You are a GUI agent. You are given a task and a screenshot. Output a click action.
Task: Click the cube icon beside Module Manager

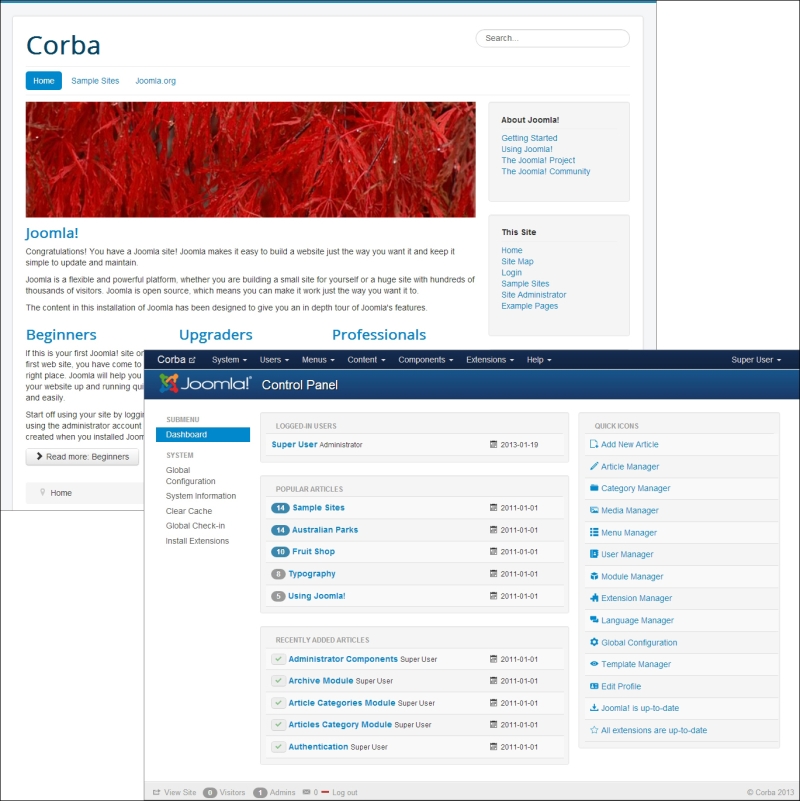(x=594, y=577)
